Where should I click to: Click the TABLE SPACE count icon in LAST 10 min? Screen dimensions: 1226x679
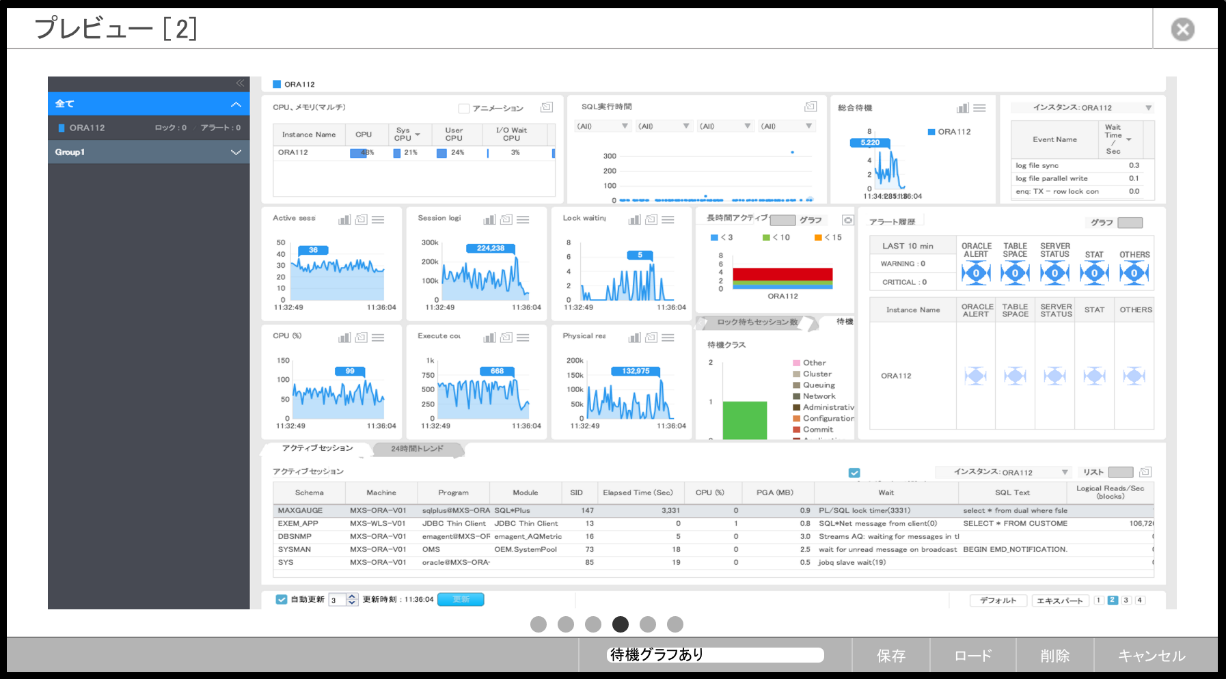point(1015,273)
